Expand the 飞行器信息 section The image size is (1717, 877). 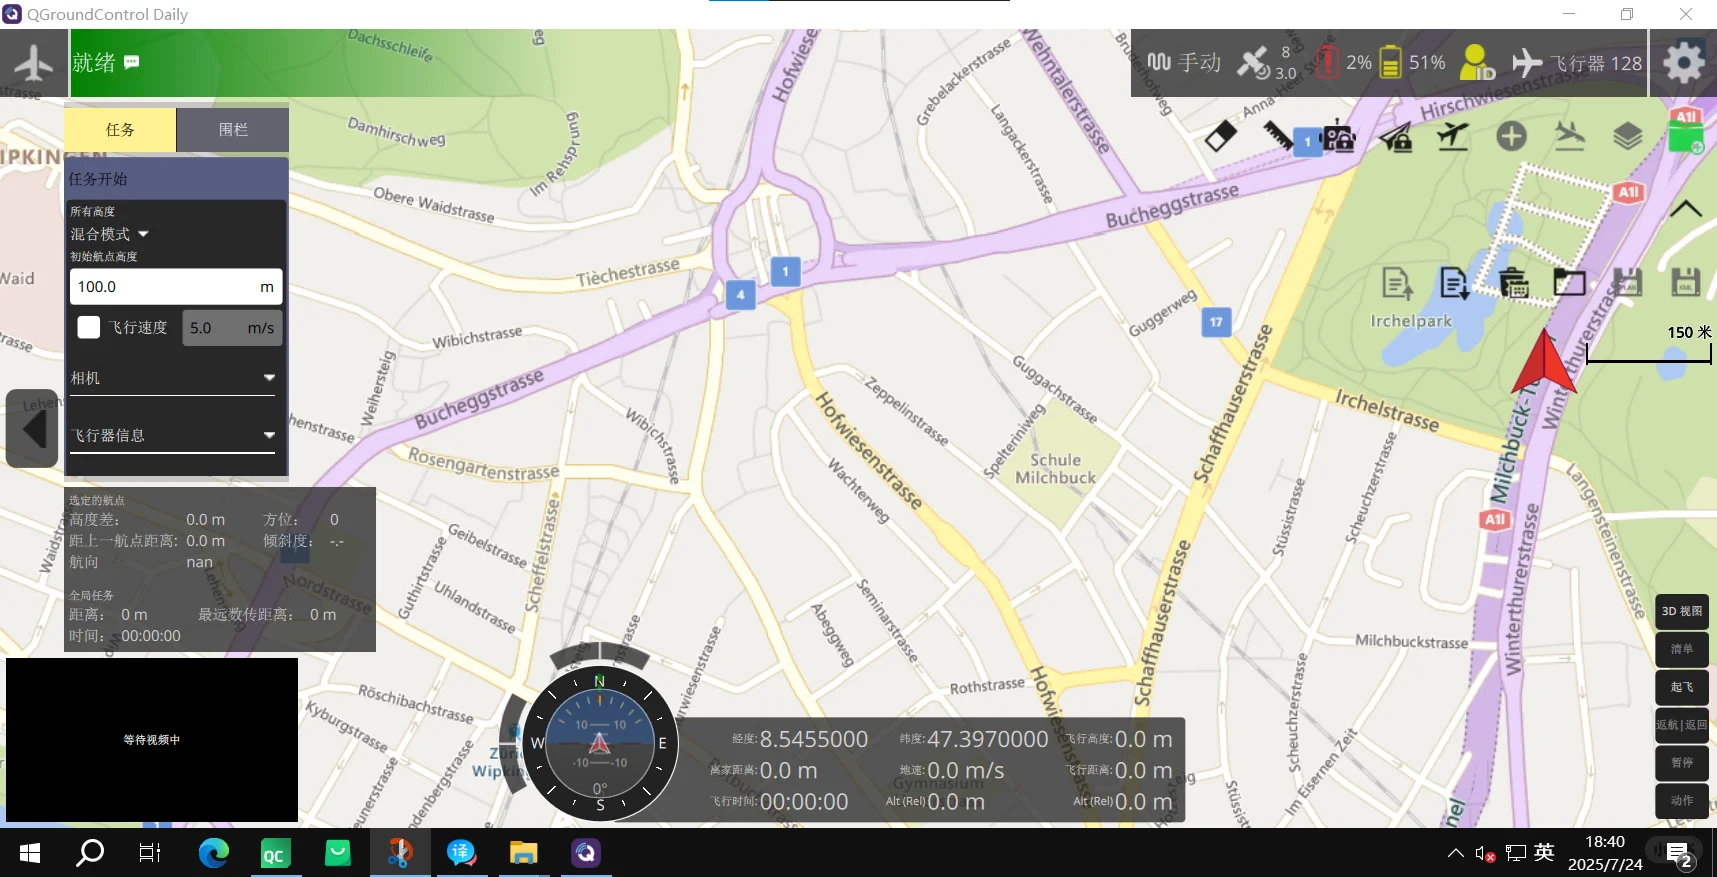[x=172, y=435]
